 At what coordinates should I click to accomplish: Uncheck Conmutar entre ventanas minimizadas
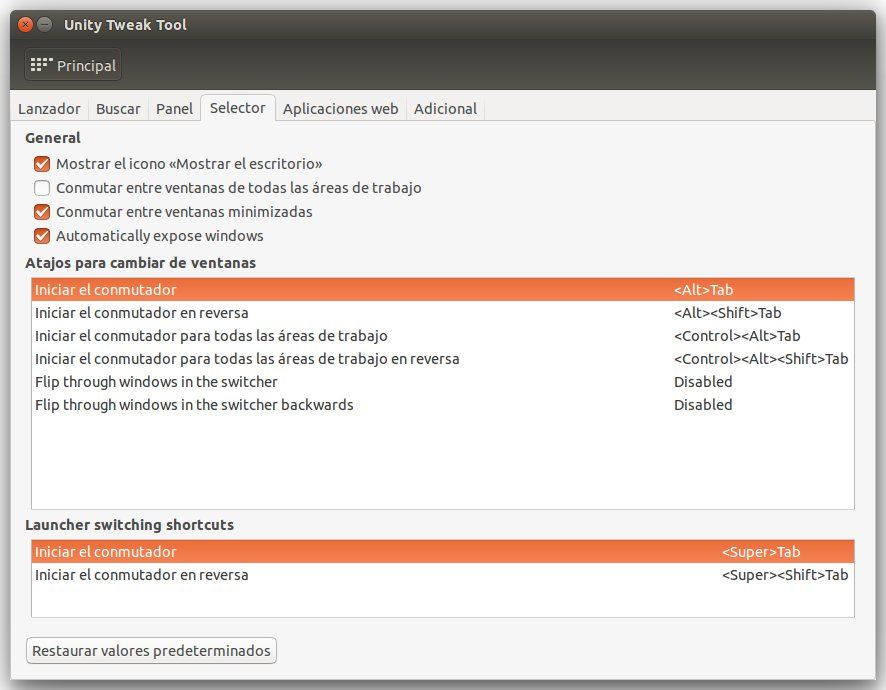click(42, 212)
